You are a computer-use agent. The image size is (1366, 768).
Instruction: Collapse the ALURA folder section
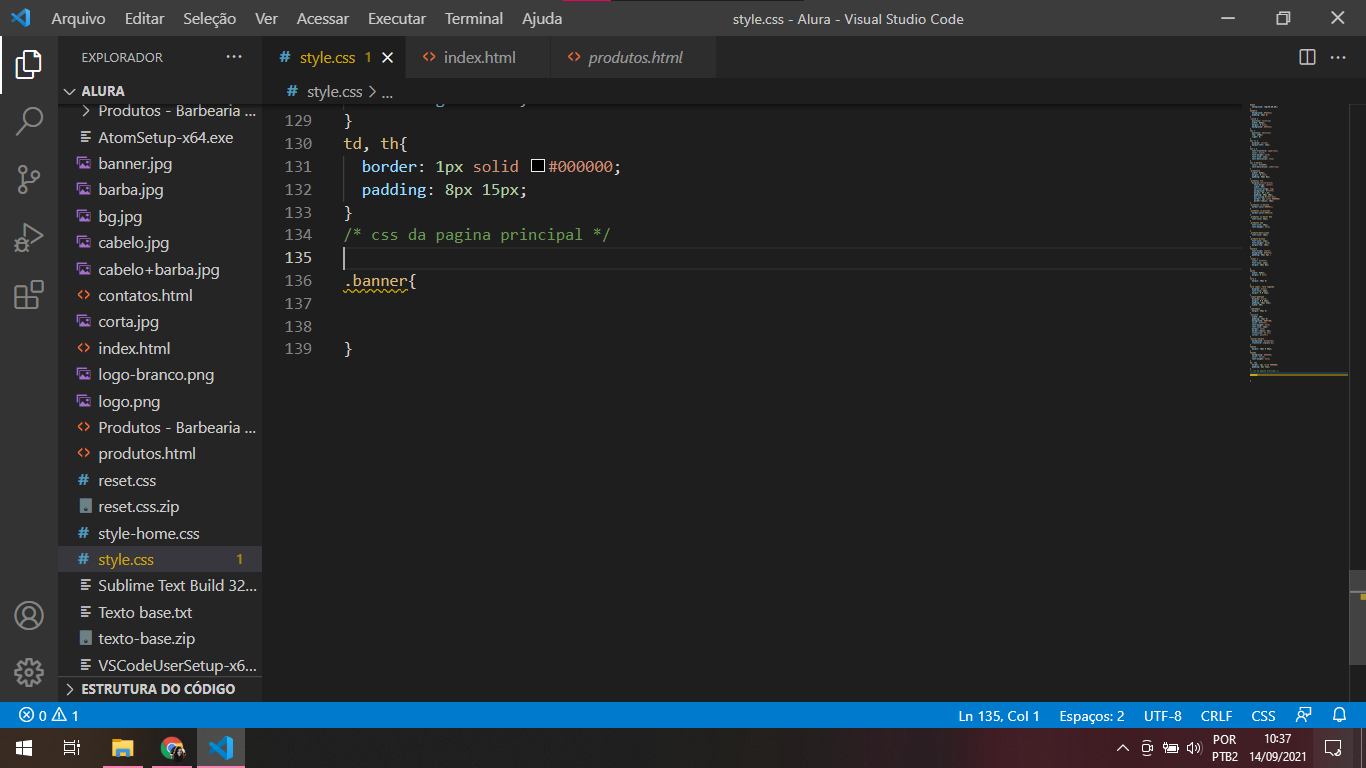[160, 90]
